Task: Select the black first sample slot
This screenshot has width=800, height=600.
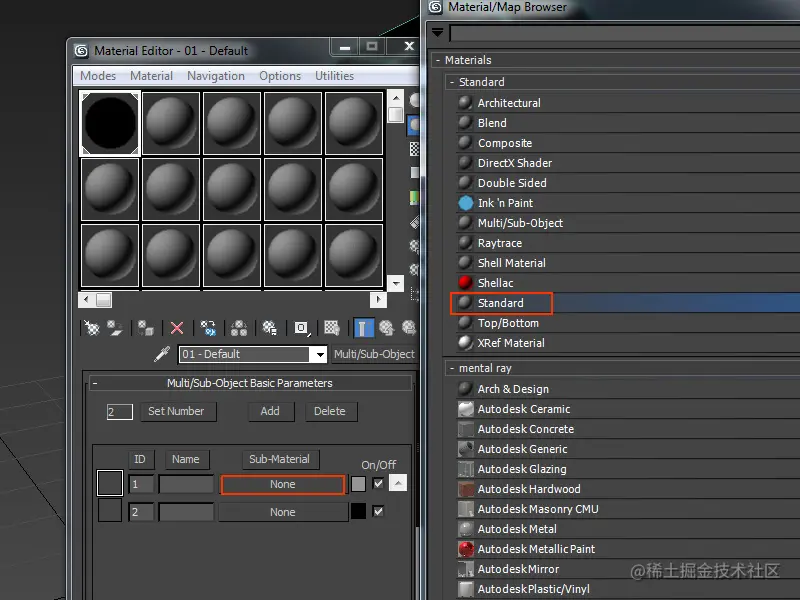Action: click(x=110, y=123)
